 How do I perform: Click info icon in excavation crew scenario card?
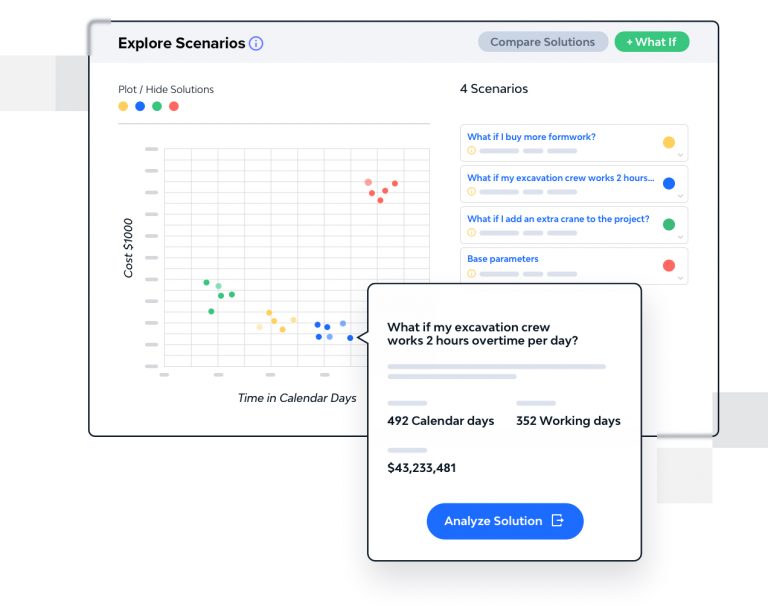click(472, 192)
